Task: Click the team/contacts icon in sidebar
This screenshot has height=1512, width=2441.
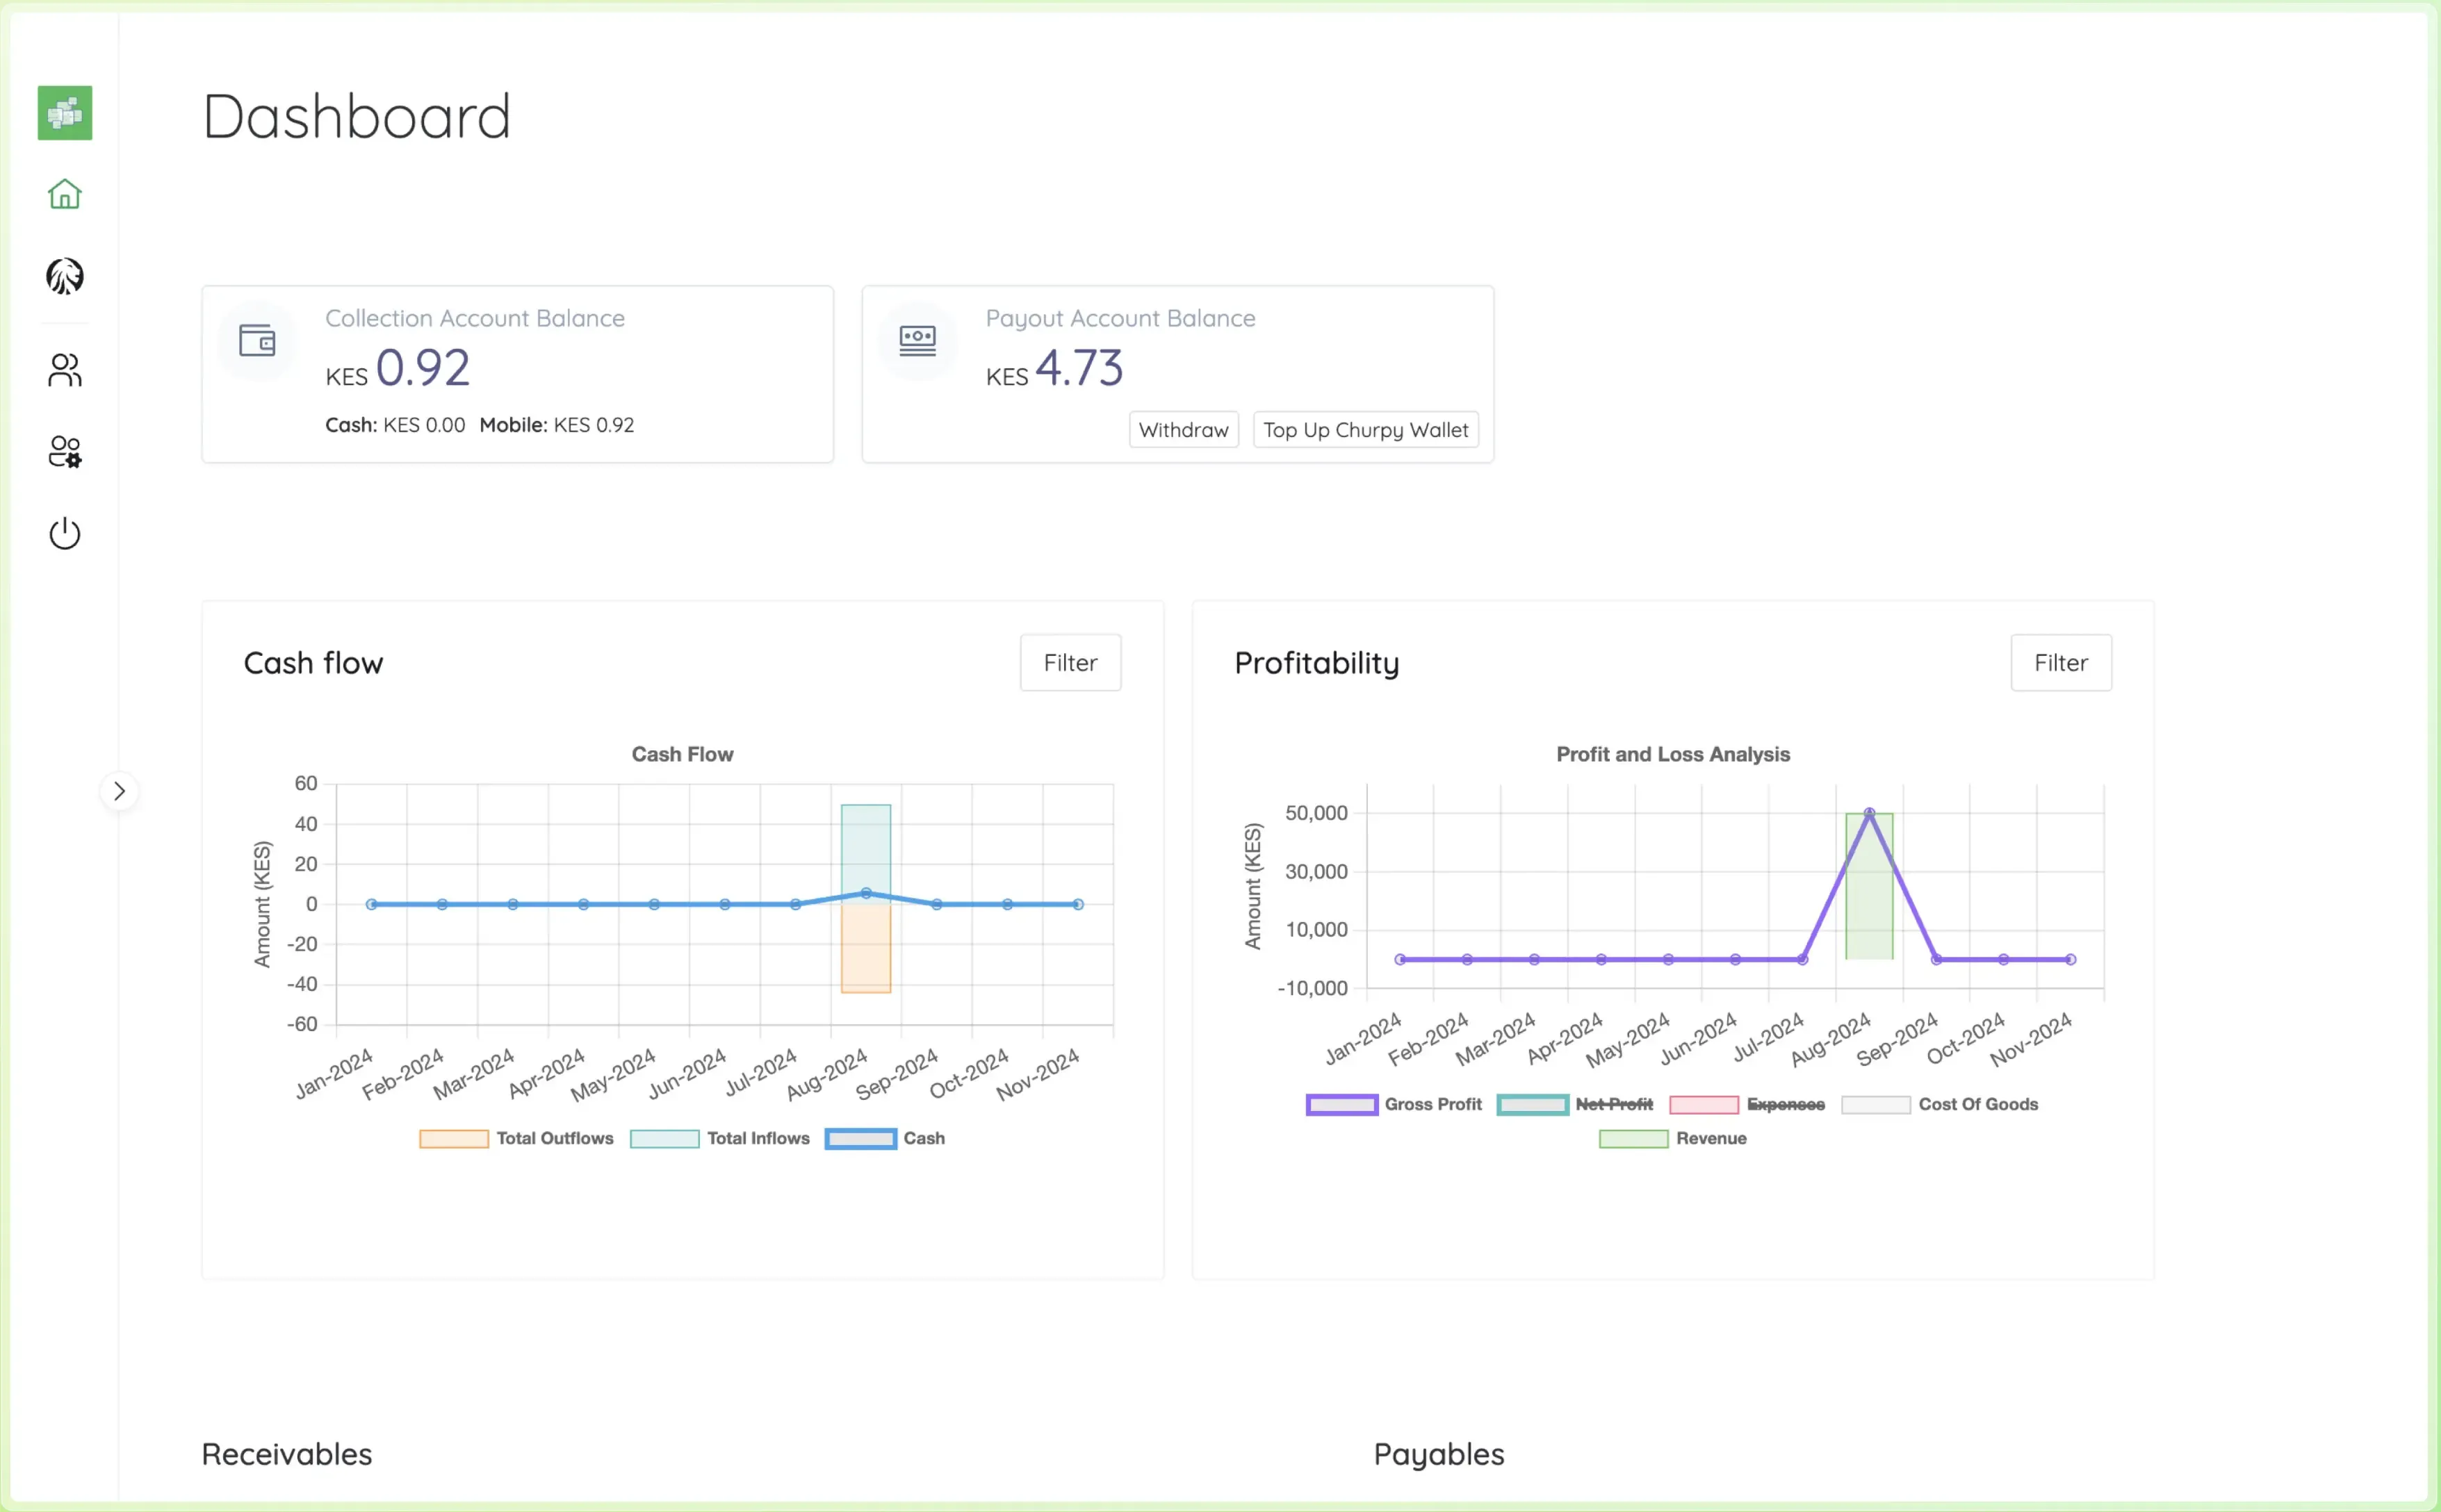Action: (x=65, y=368)
